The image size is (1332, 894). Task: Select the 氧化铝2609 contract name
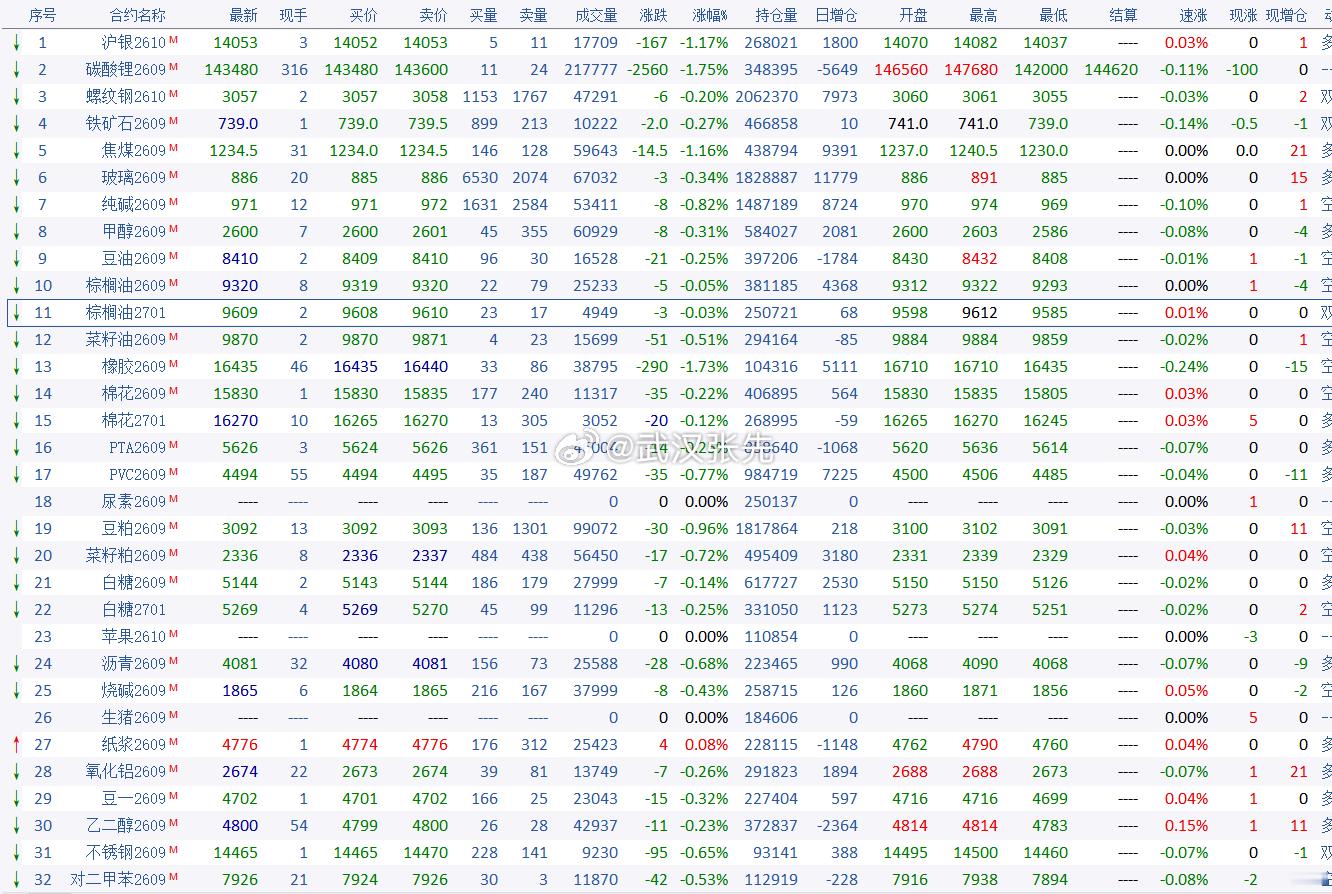pyautogui.click(x=125, y=771)
